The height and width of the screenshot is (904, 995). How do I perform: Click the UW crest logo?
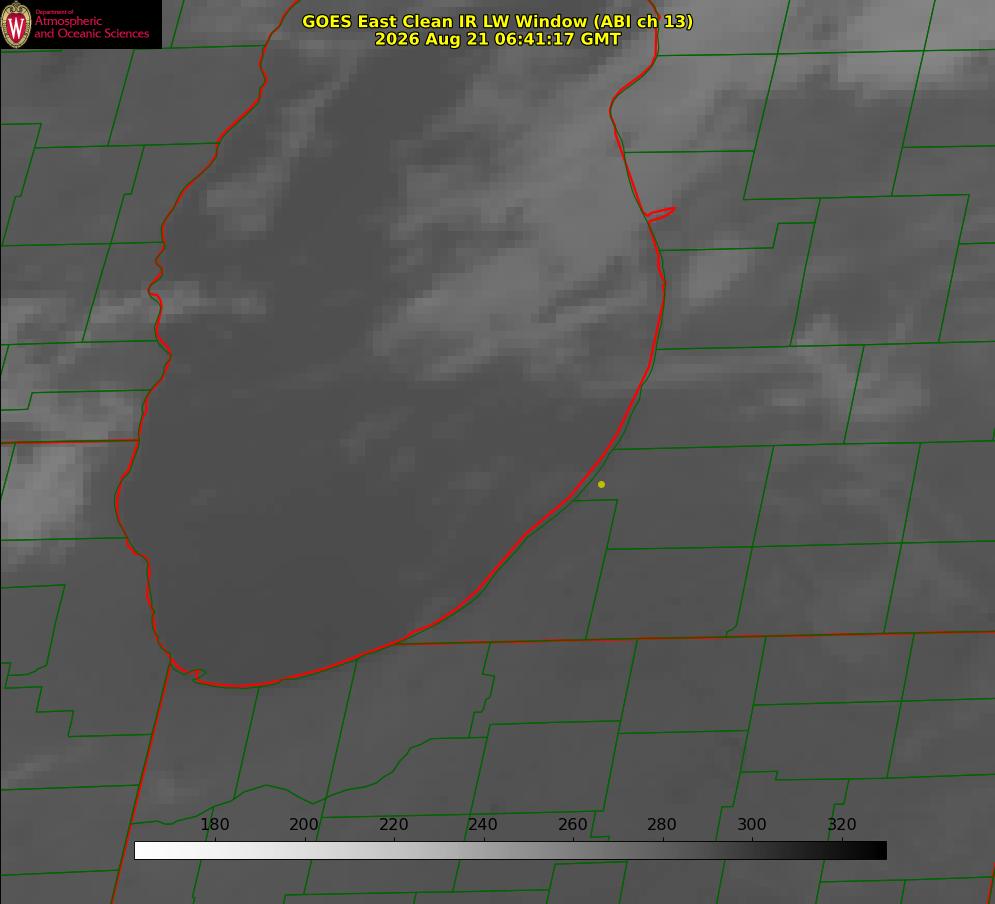point(16,25)
